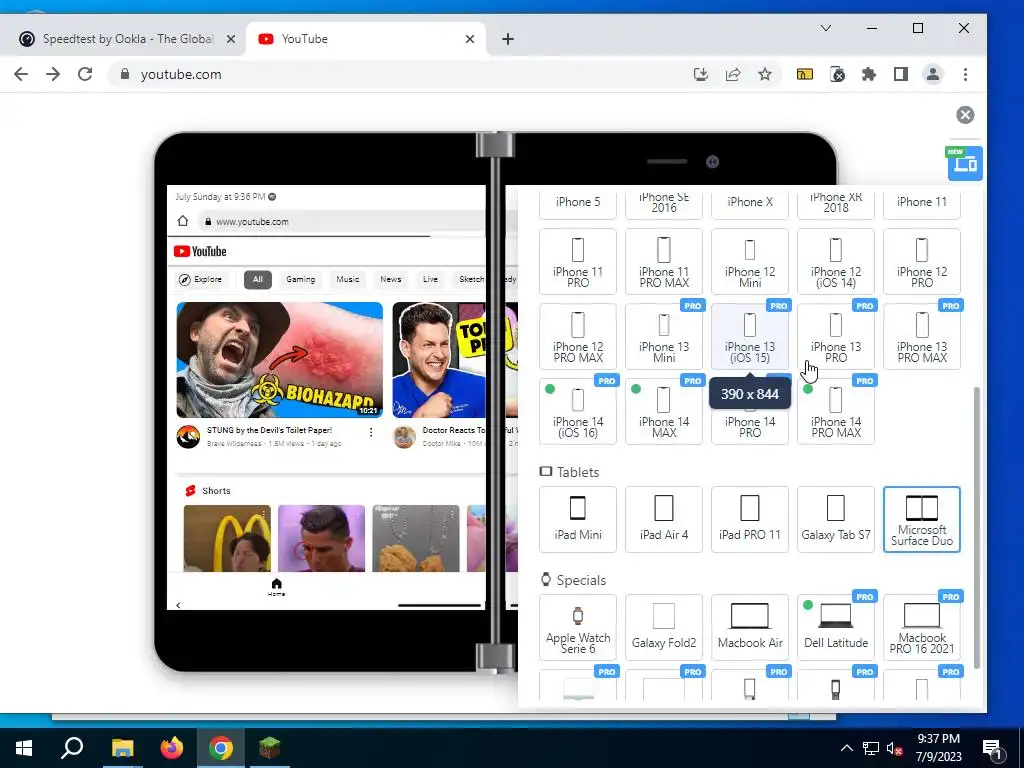
Task: Select the iPad Air 4 tablet
Action: tap(664, 519)
